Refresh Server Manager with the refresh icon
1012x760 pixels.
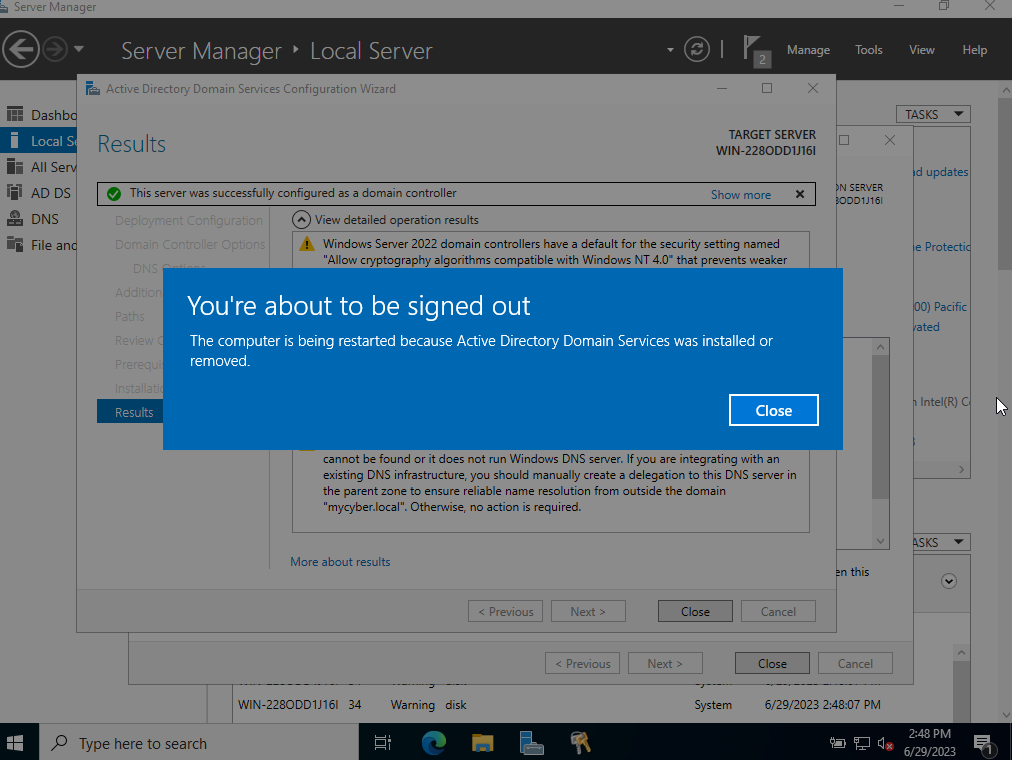[x=696, y=50]
